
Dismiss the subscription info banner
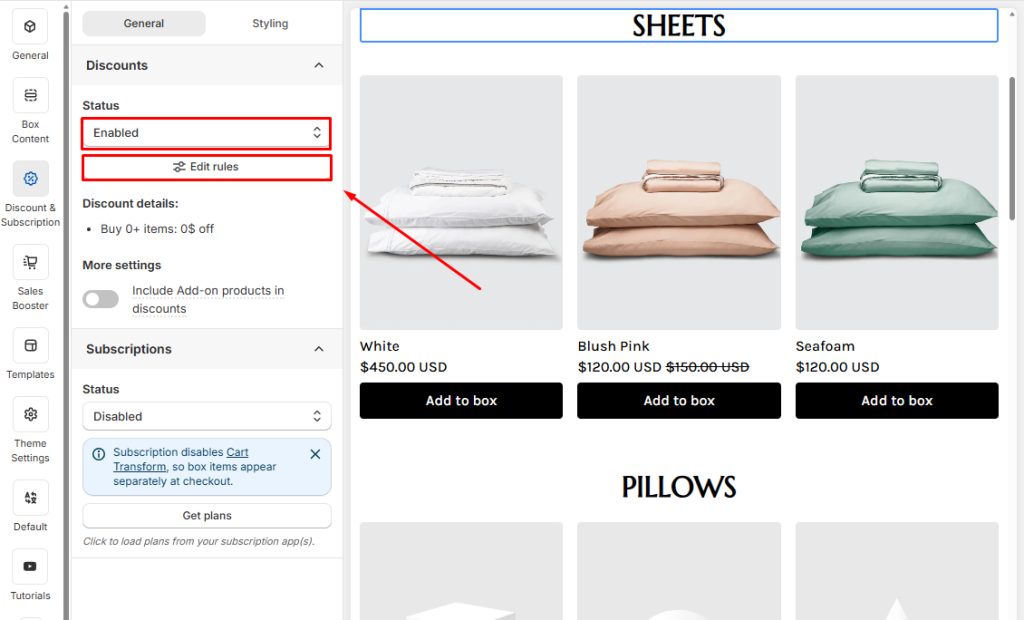pyautogui.click(x=315, y=454)
